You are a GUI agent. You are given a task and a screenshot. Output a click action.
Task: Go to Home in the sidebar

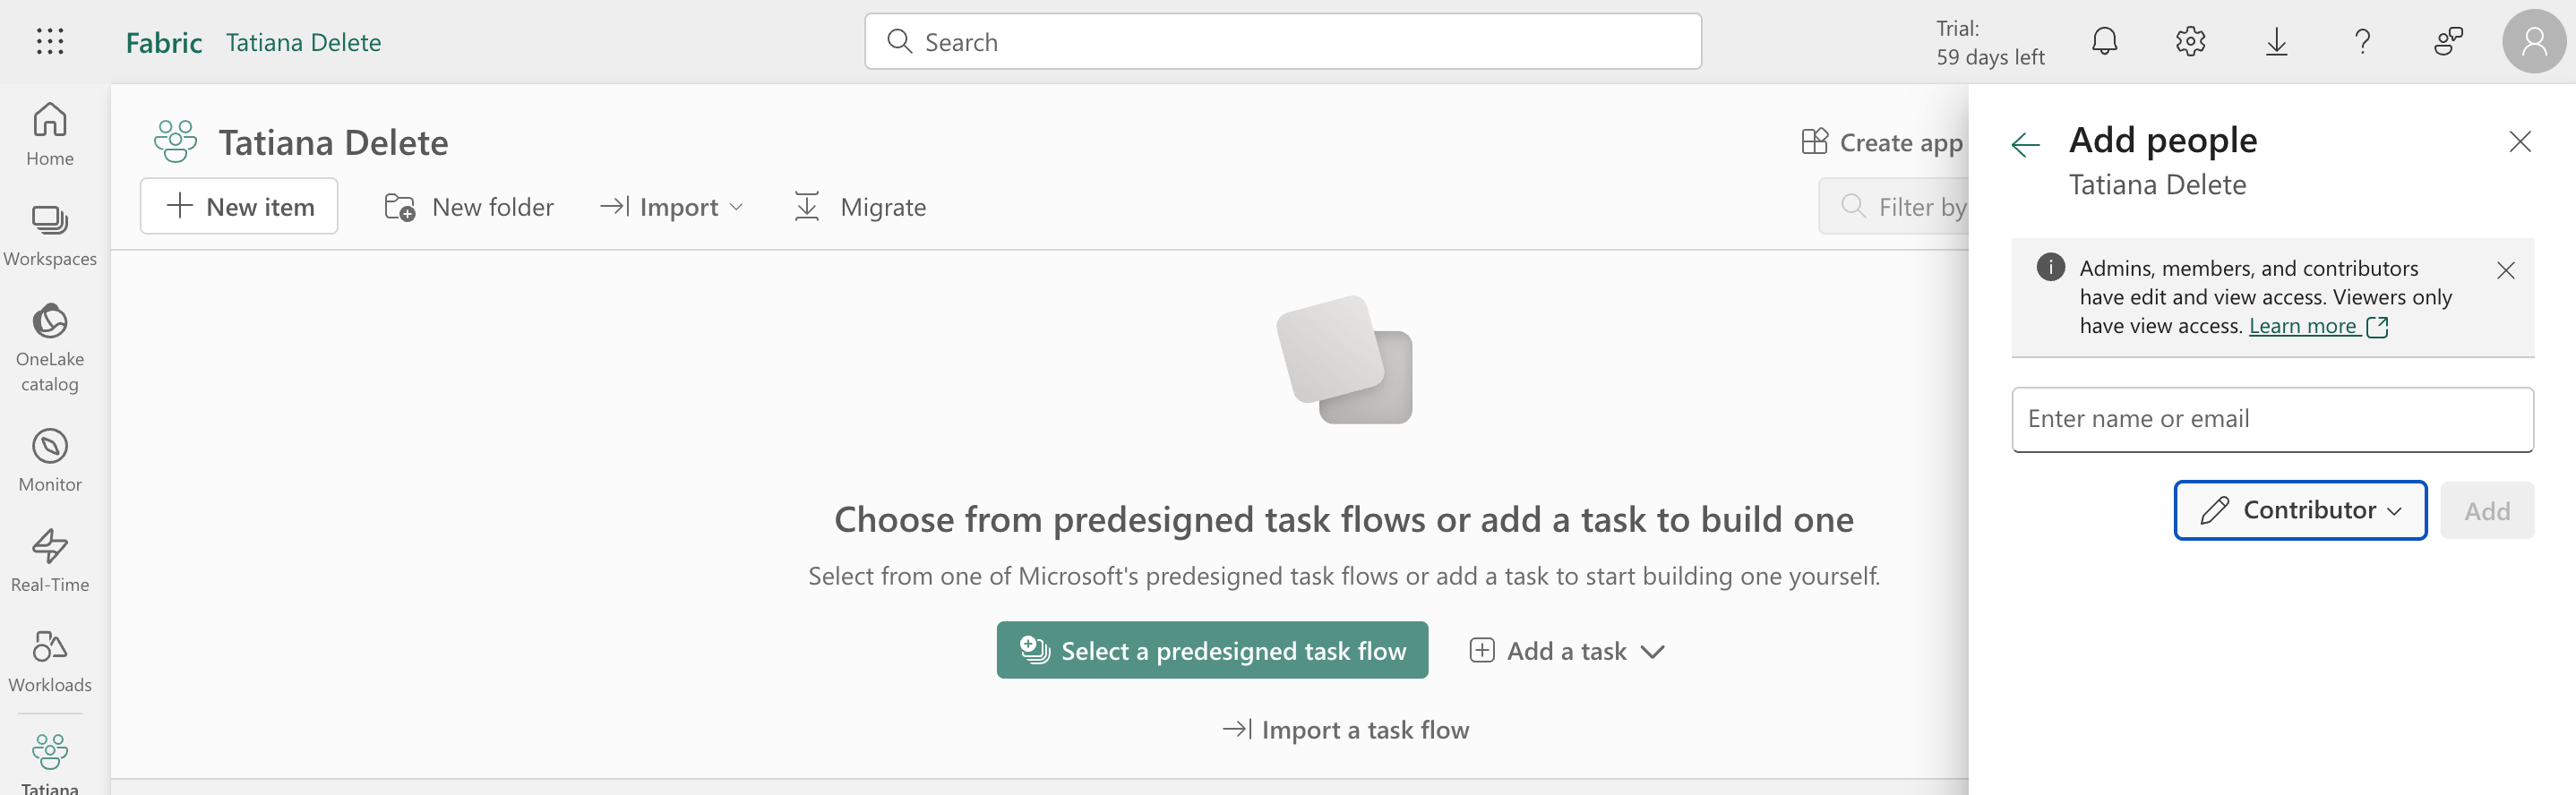(x=50, y=134)
